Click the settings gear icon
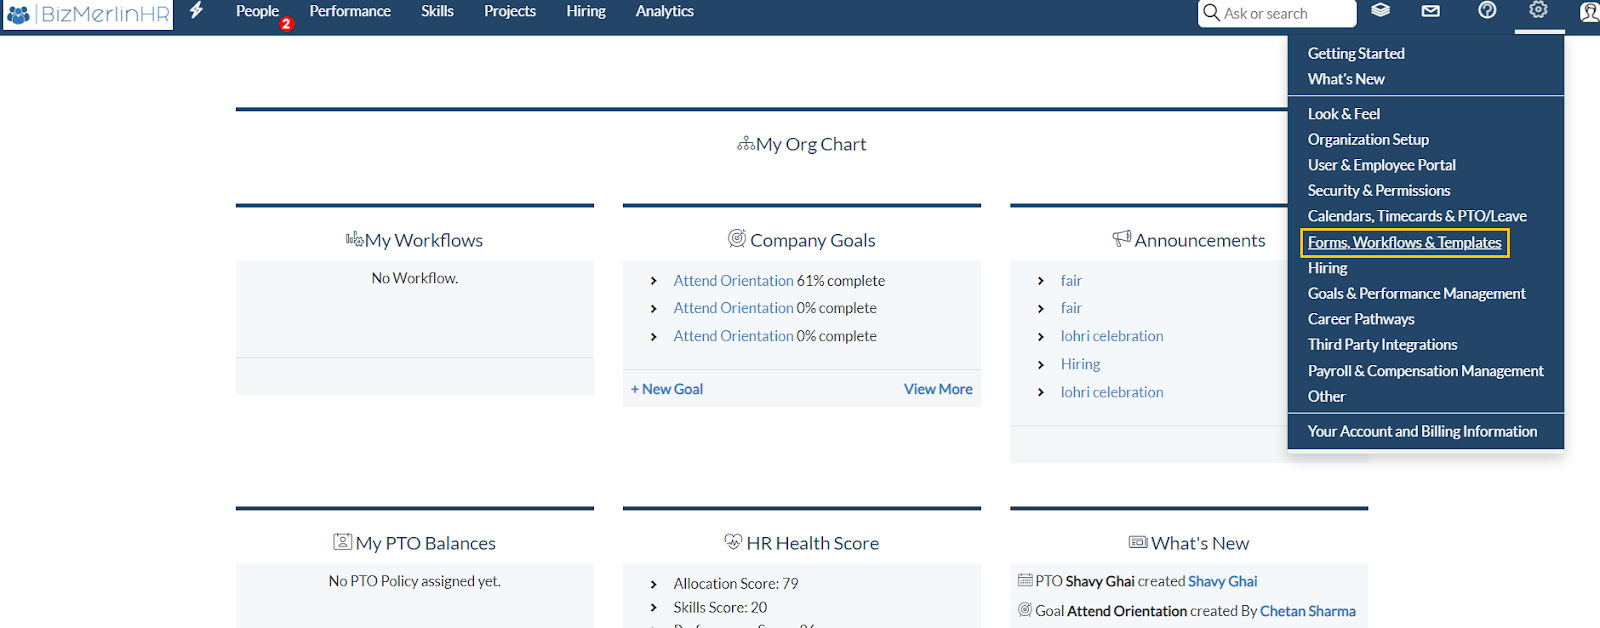 [1538, 10]
